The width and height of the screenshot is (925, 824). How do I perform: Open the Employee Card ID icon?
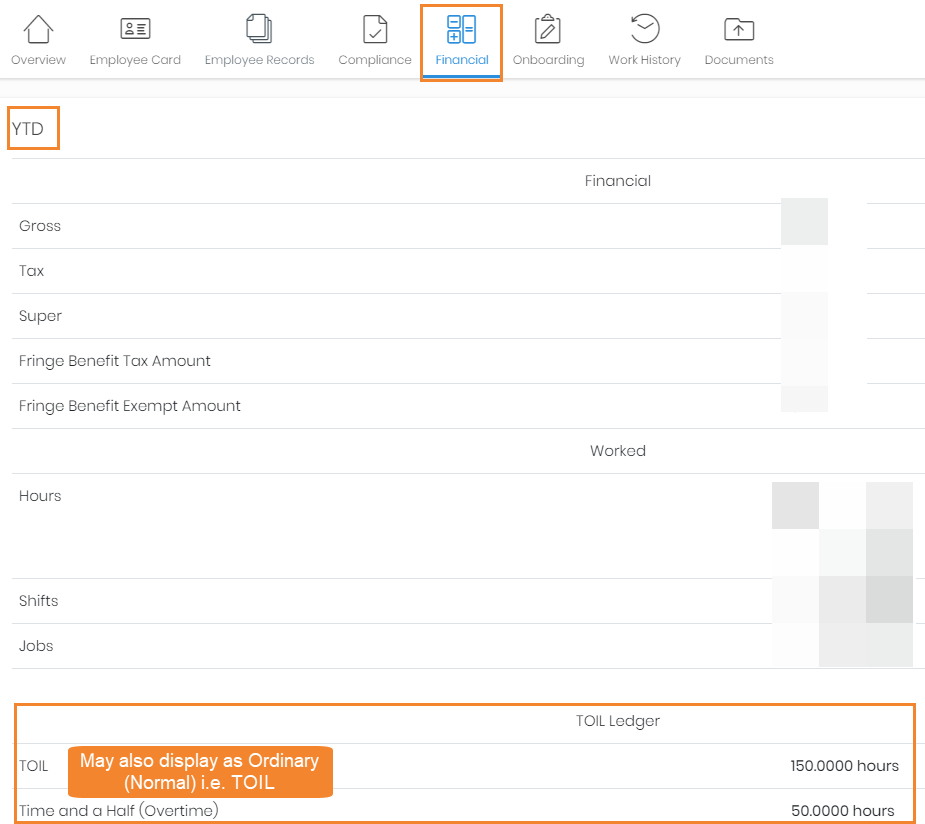pos(135,29)
